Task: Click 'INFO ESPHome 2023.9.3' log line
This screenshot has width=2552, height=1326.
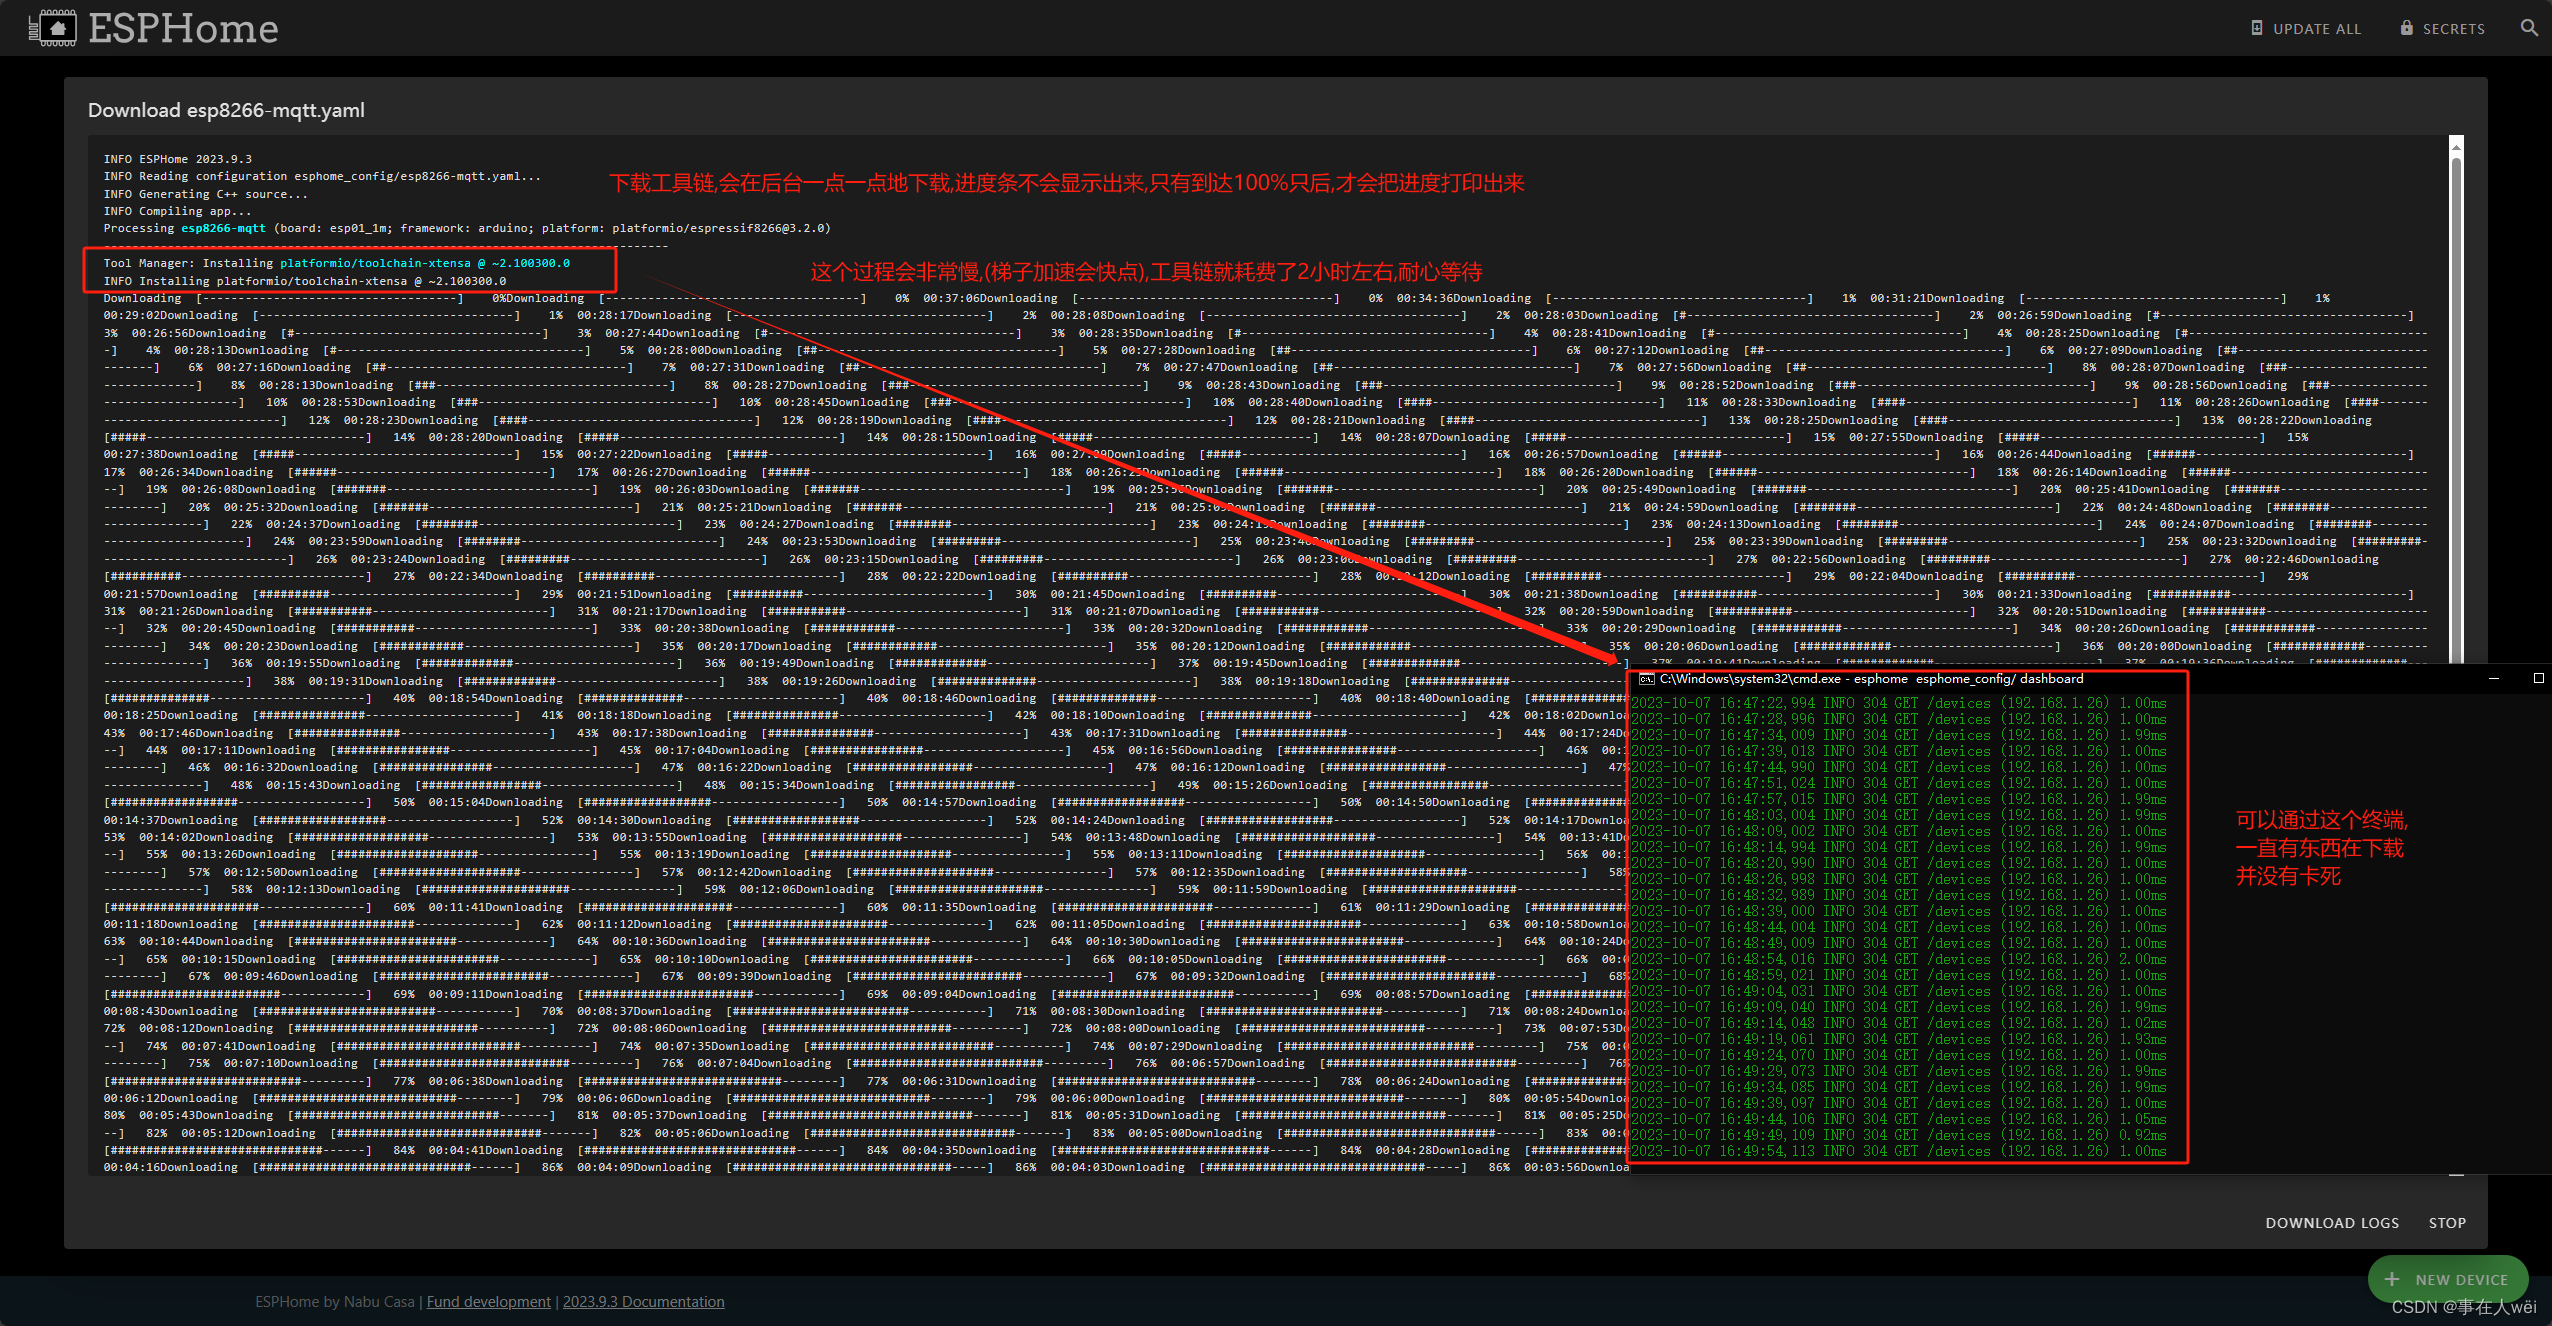Action: 178,159
